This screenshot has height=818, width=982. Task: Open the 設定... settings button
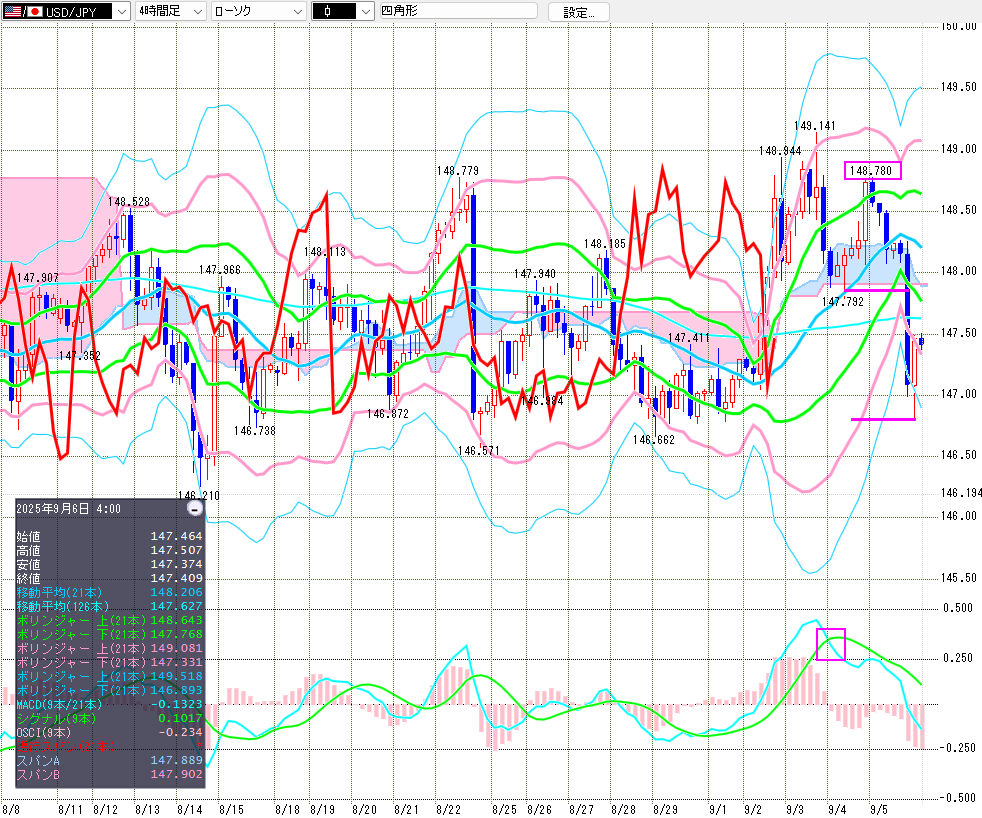pyautogui.click(x=578, y=12)
